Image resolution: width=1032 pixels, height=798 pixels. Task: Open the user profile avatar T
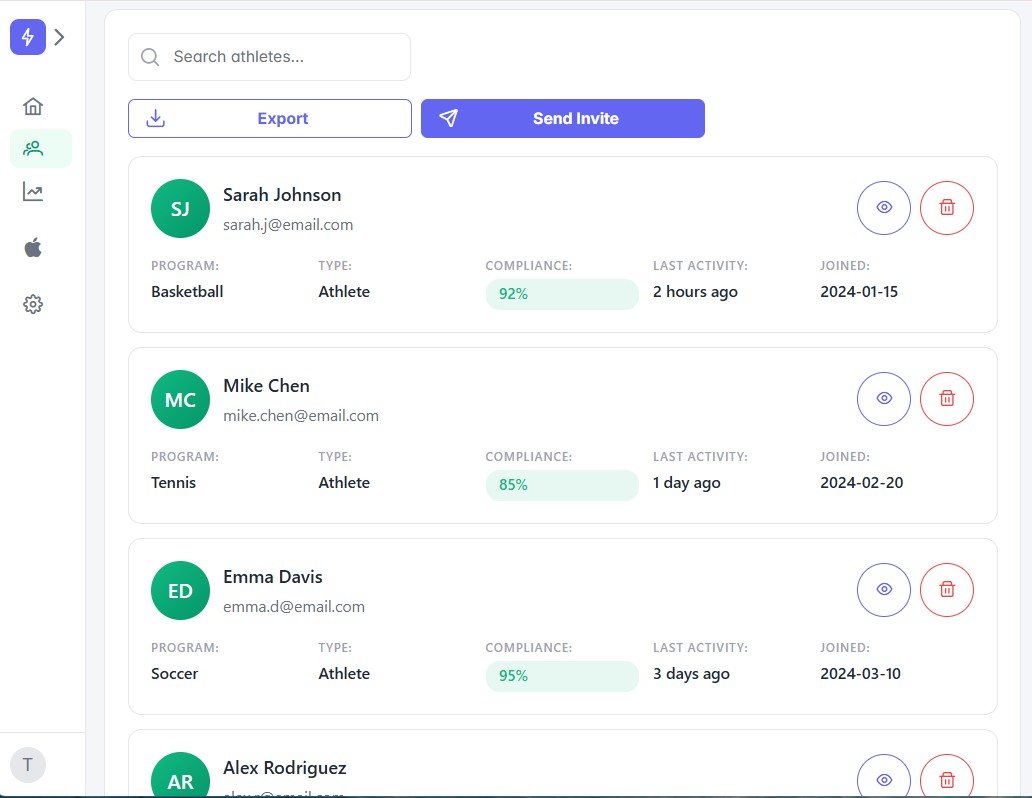(x=28, y=765)
